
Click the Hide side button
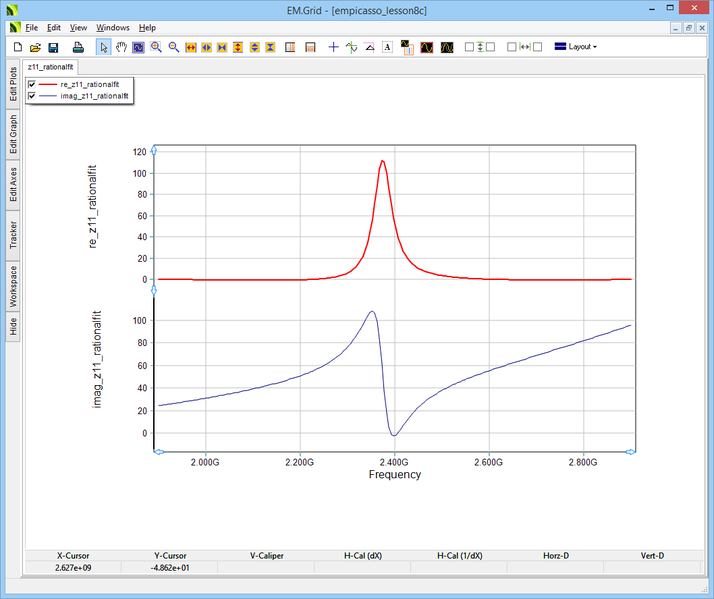(13, 326)
